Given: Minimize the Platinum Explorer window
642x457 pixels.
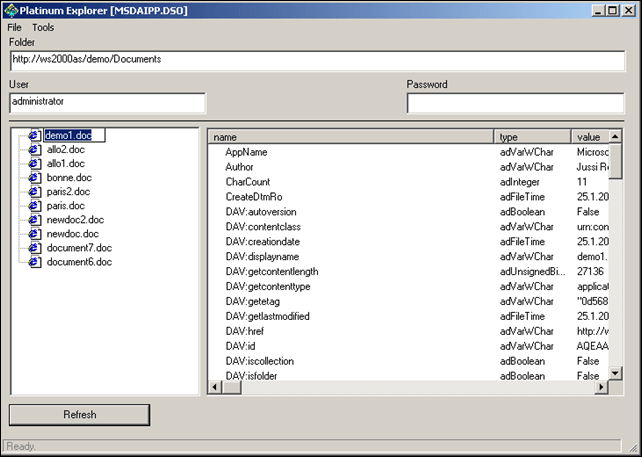Looking at the screenshot, I should (599, 10).
